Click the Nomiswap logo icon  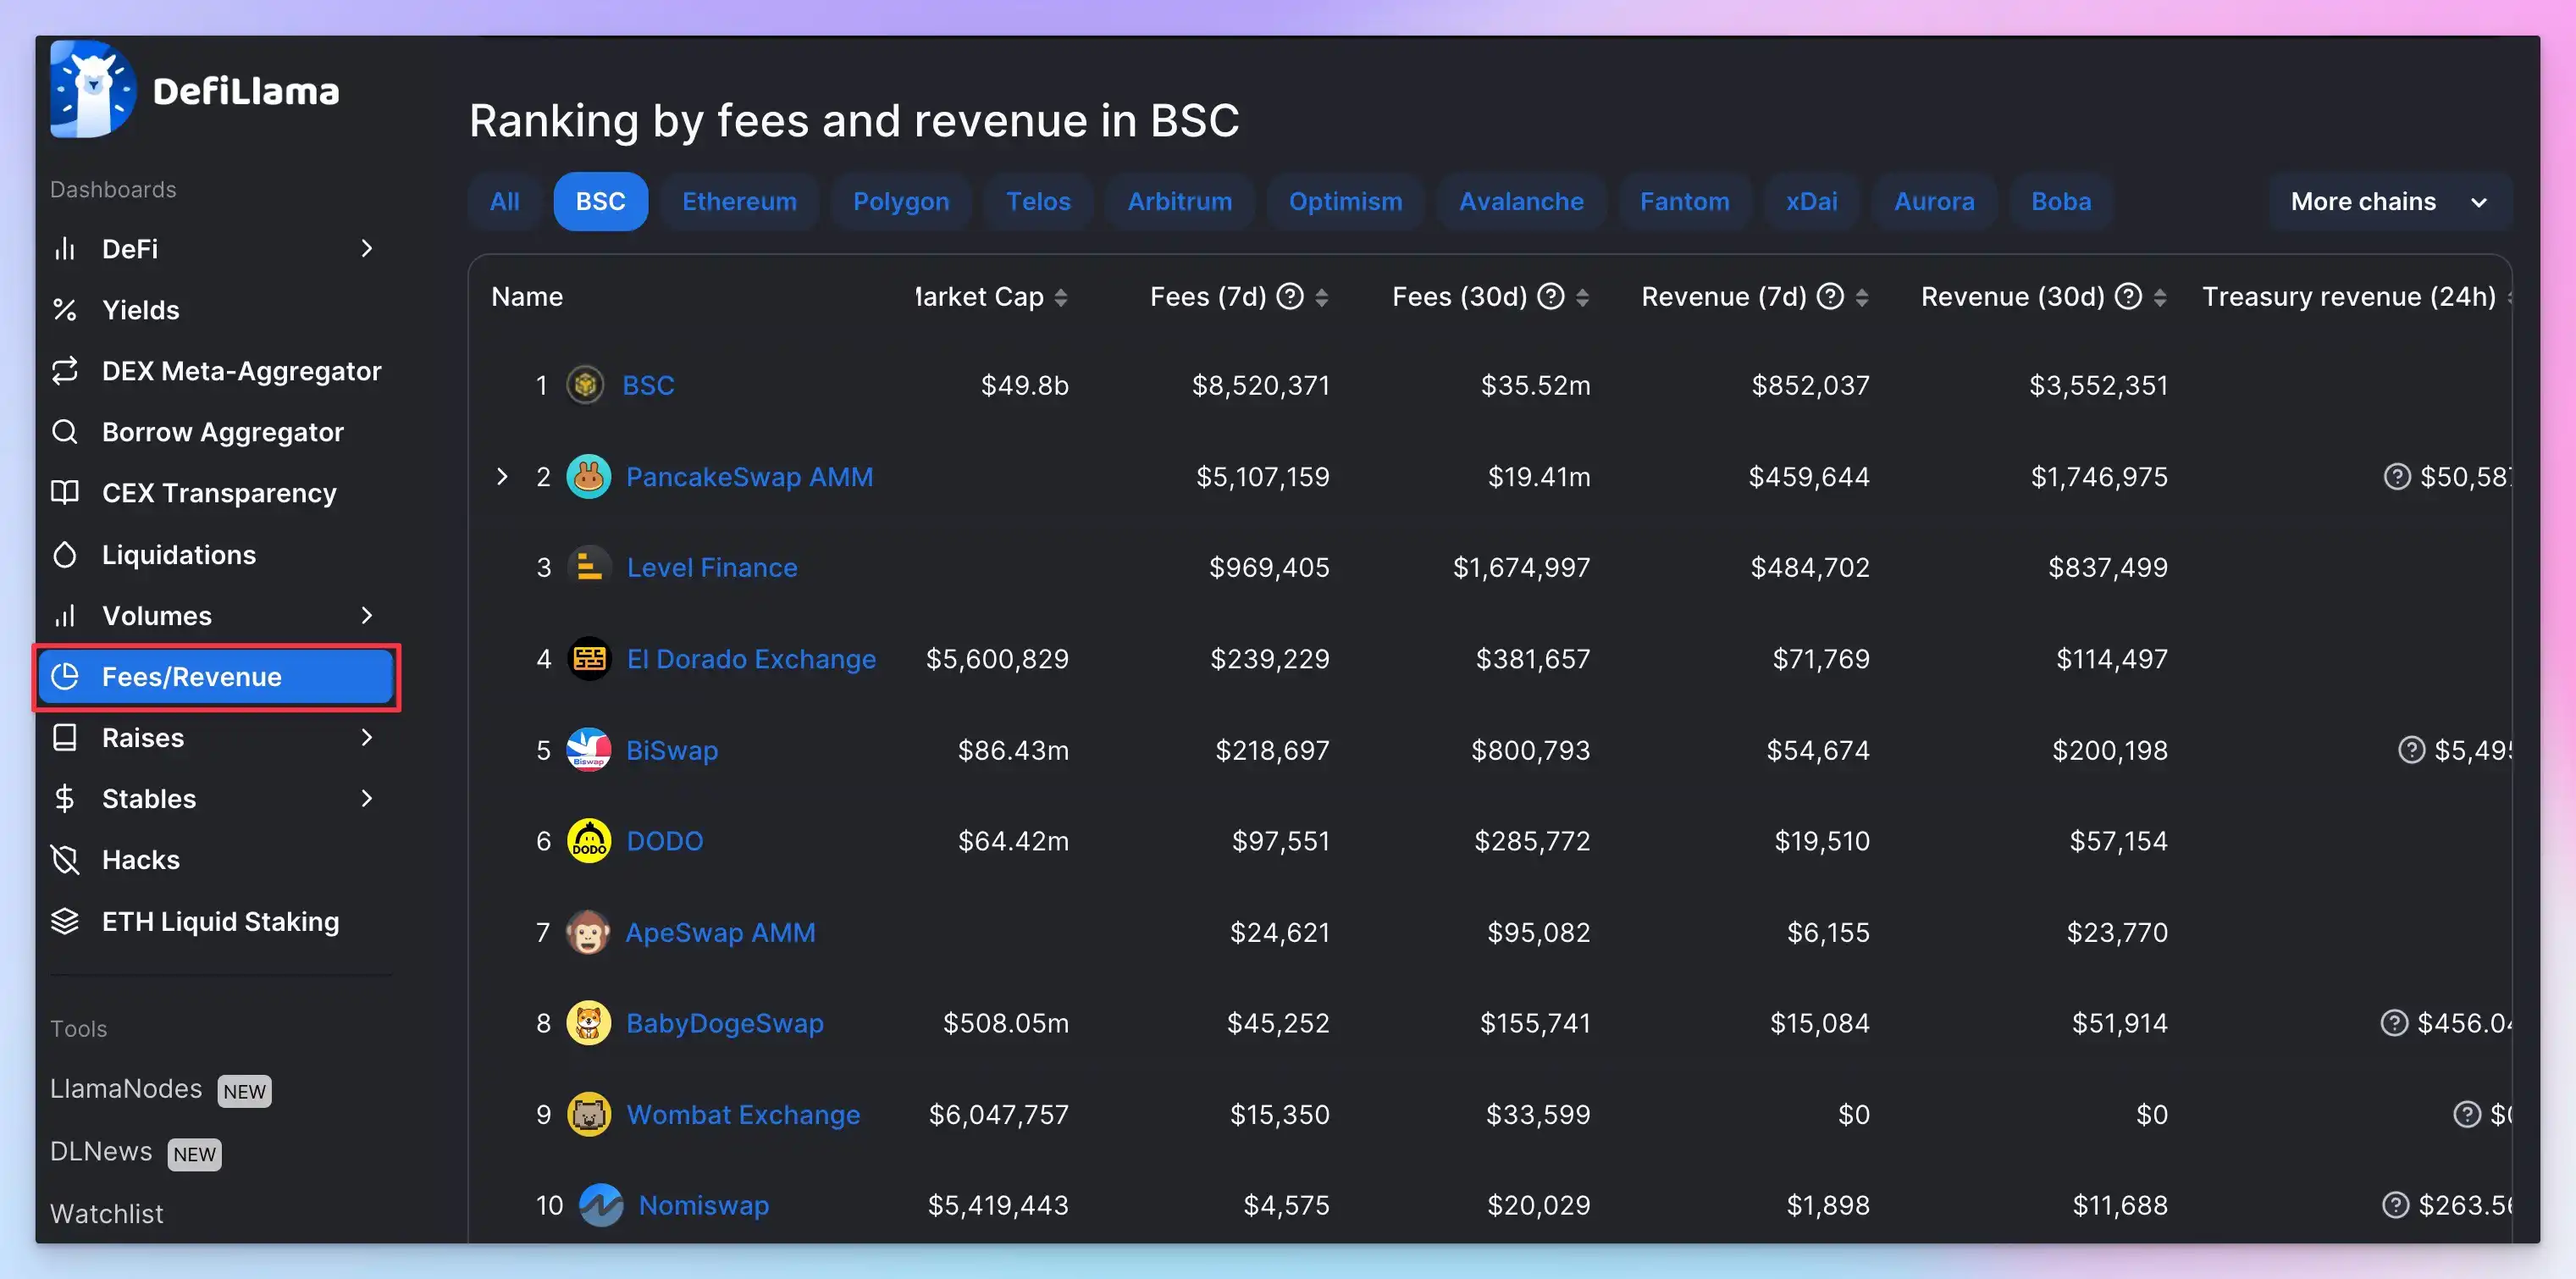pyautogui.click(x=601, y=1205)
